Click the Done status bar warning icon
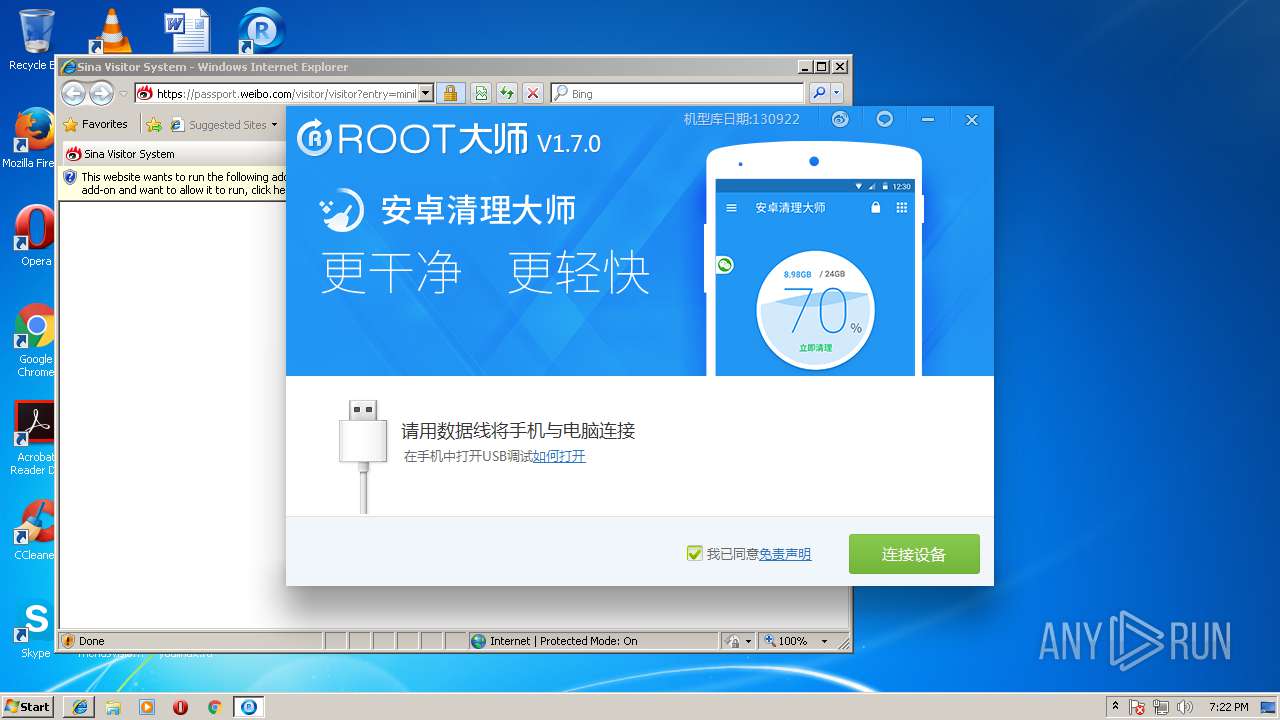Screen dimensions: 1280x720 68,641
